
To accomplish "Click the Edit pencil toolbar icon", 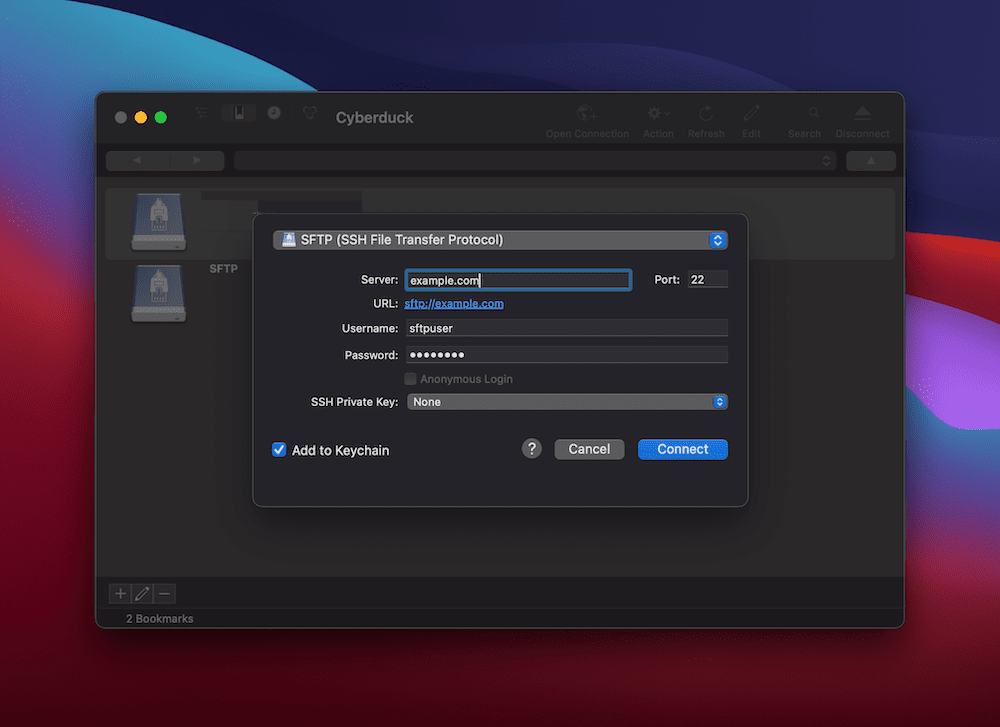I will point(751,114).
